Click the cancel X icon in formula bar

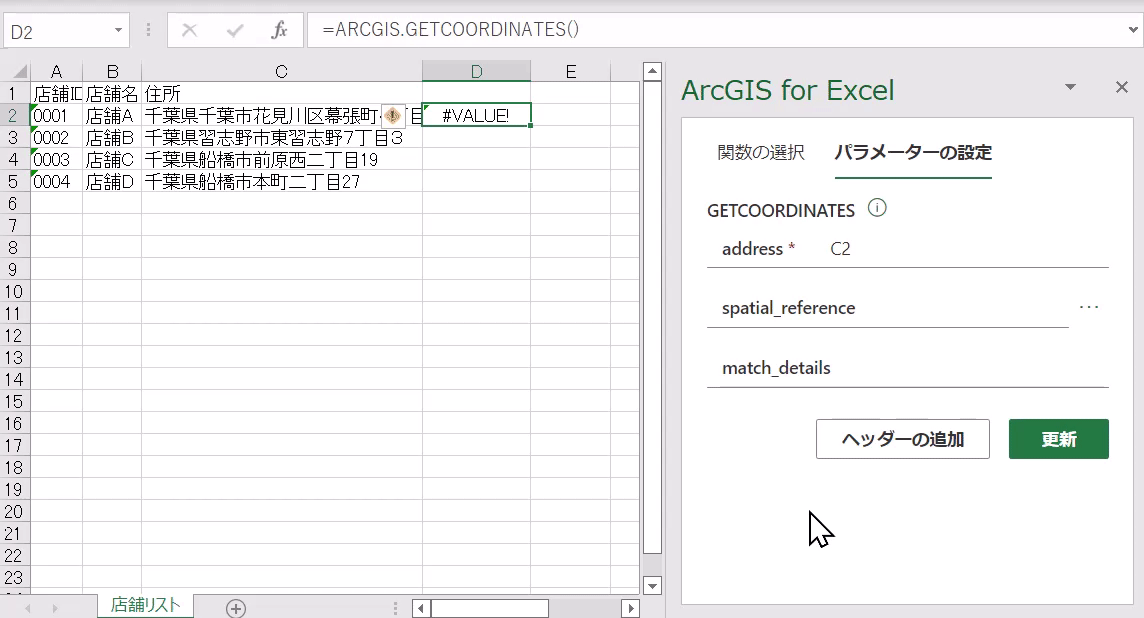(190, 30)
